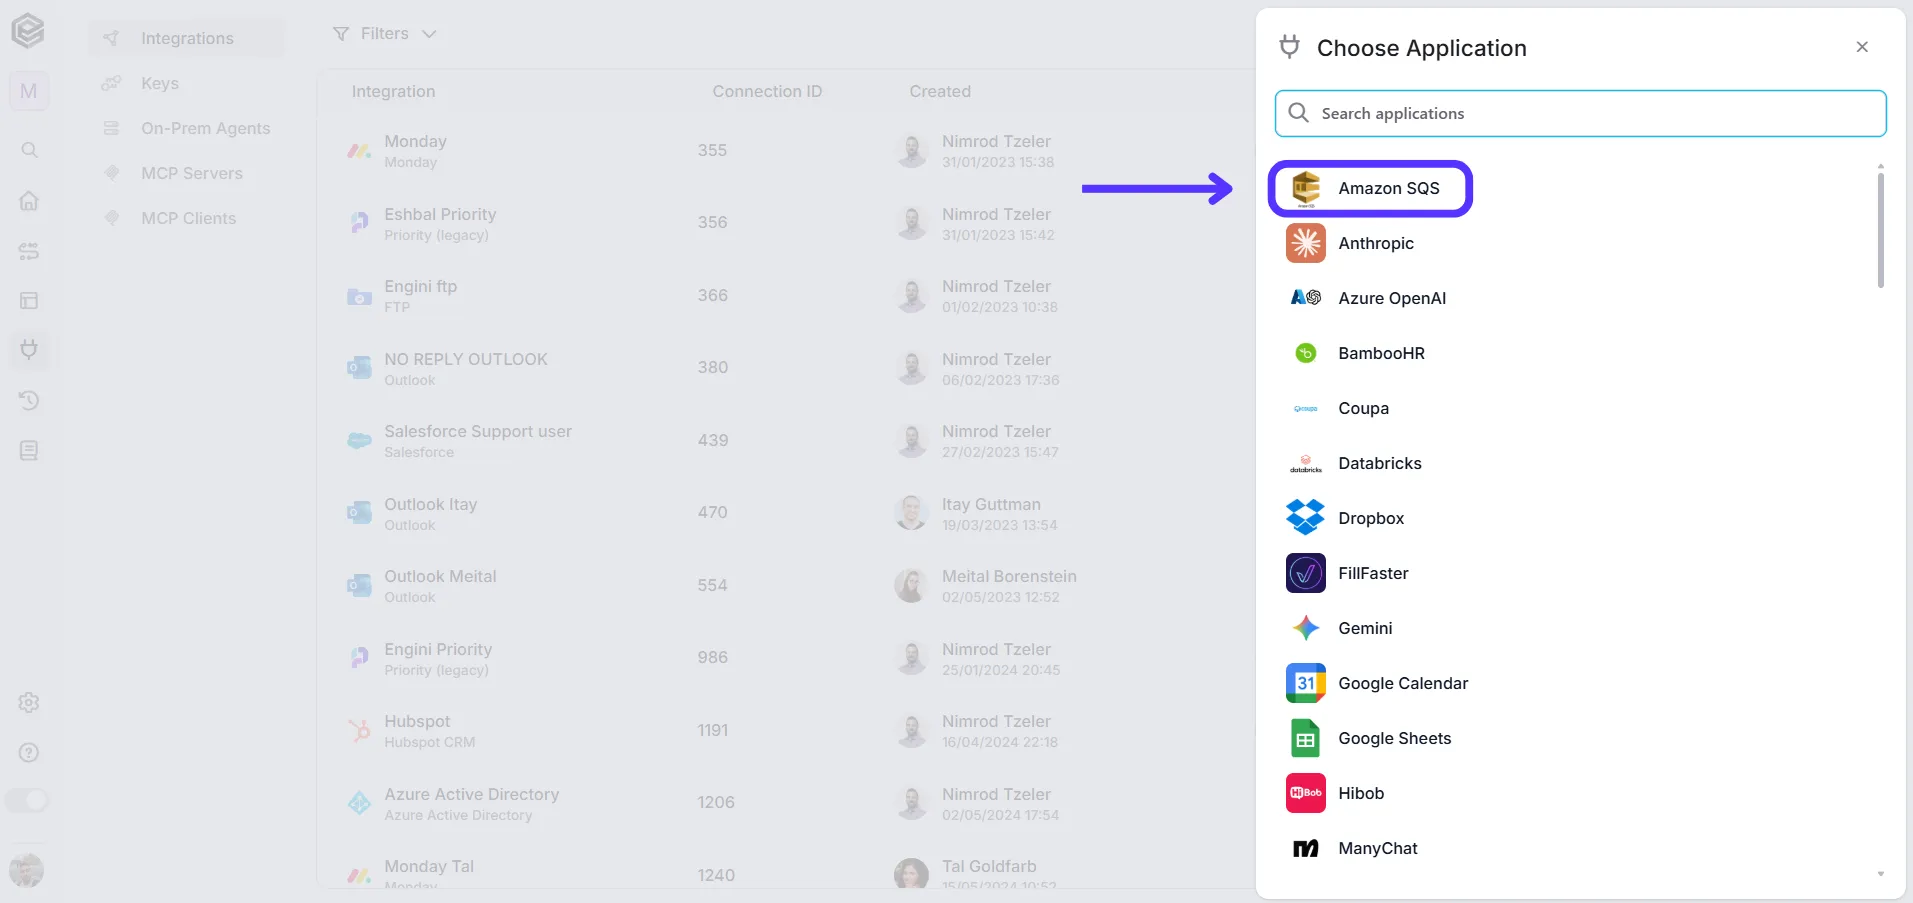Open the Hubspot integration row

tap(786, 730)
